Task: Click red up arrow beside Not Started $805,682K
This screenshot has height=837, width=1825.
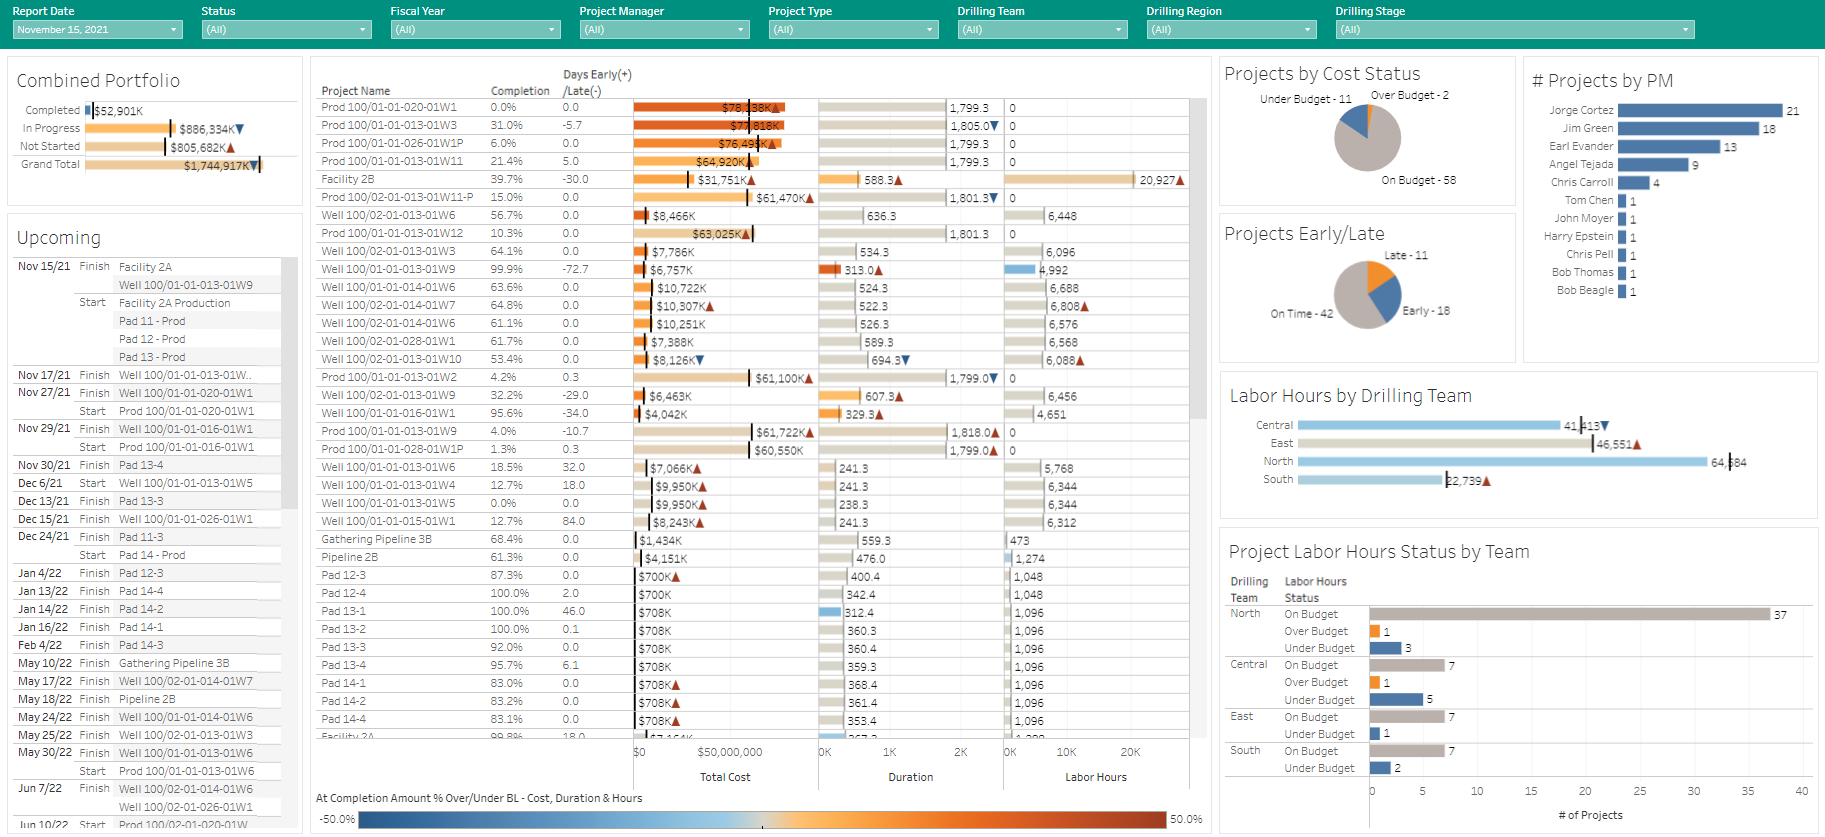Action: (x=231, y=147)
